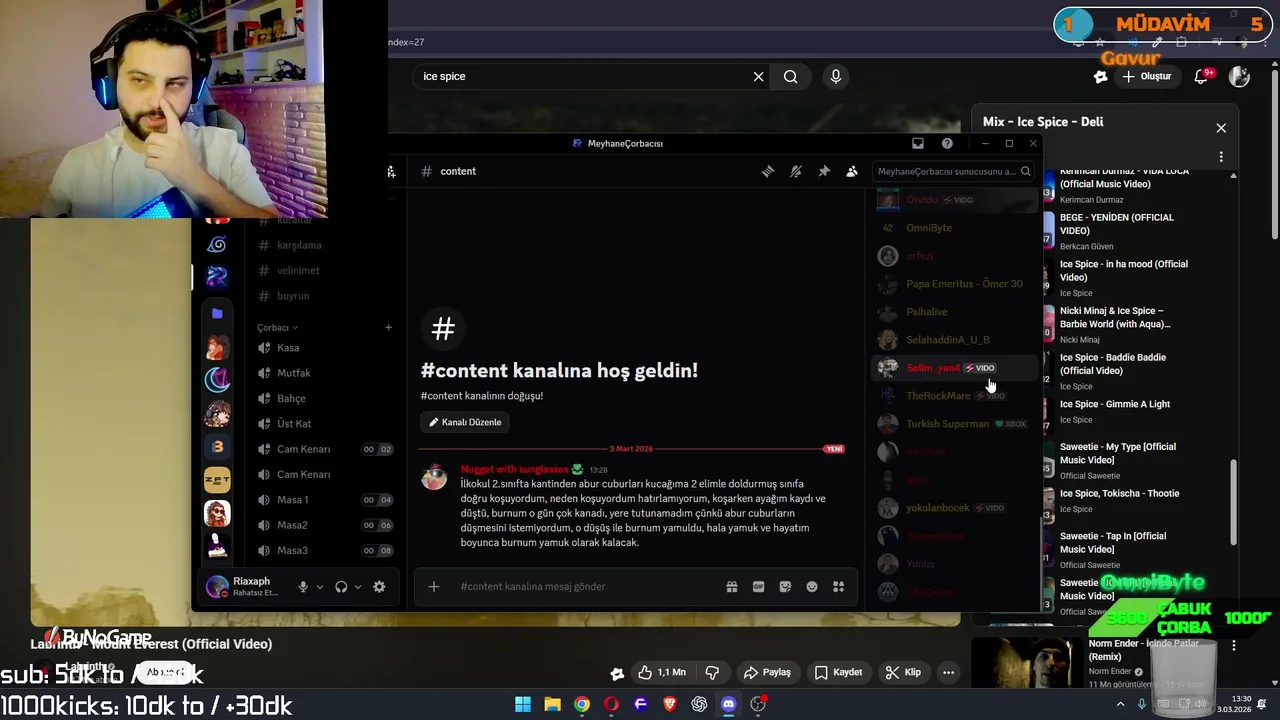Open more actions ellipsis beside Klip button
Image resolution: width=1280 pixels, height=720 pixels.
[948, 672]
